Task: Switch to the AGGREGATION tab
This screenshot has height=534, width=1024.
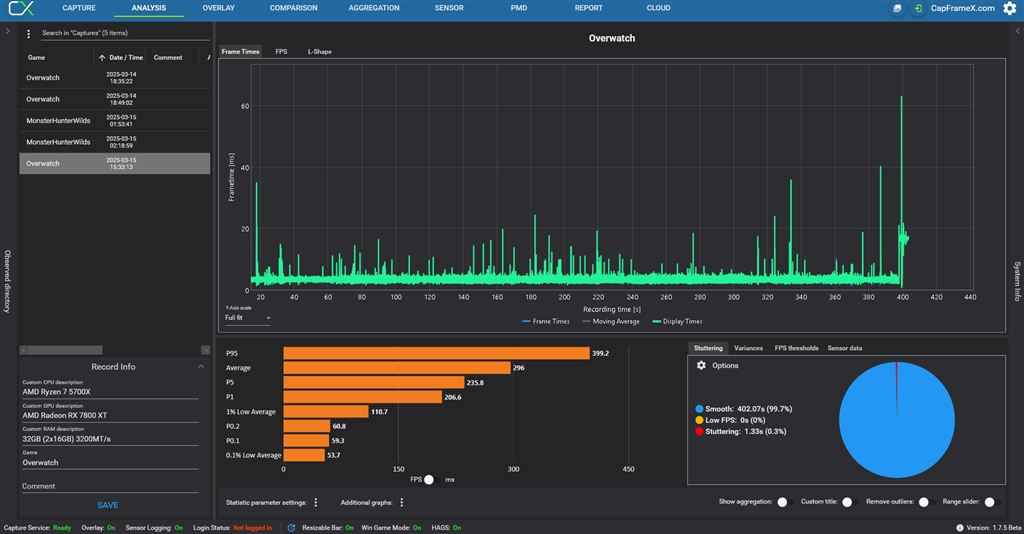Action: pyautogui.click(x=374, y=8)
